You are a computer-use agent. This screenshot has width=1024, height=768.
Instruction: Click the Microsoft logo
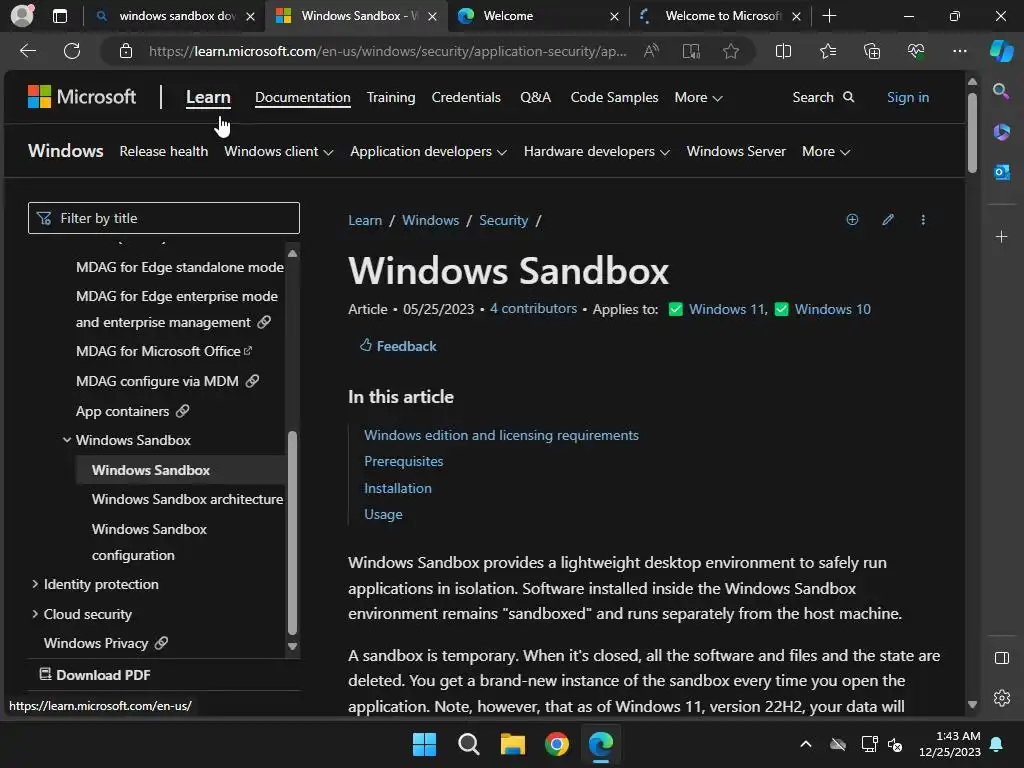(82, 97)
